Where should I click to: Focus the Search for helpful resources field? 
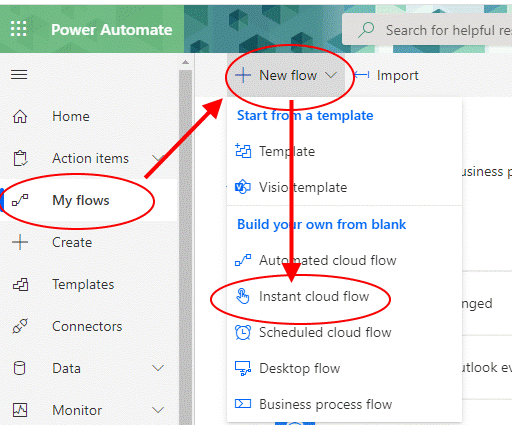pyautogui.click(x=428, y=30)
